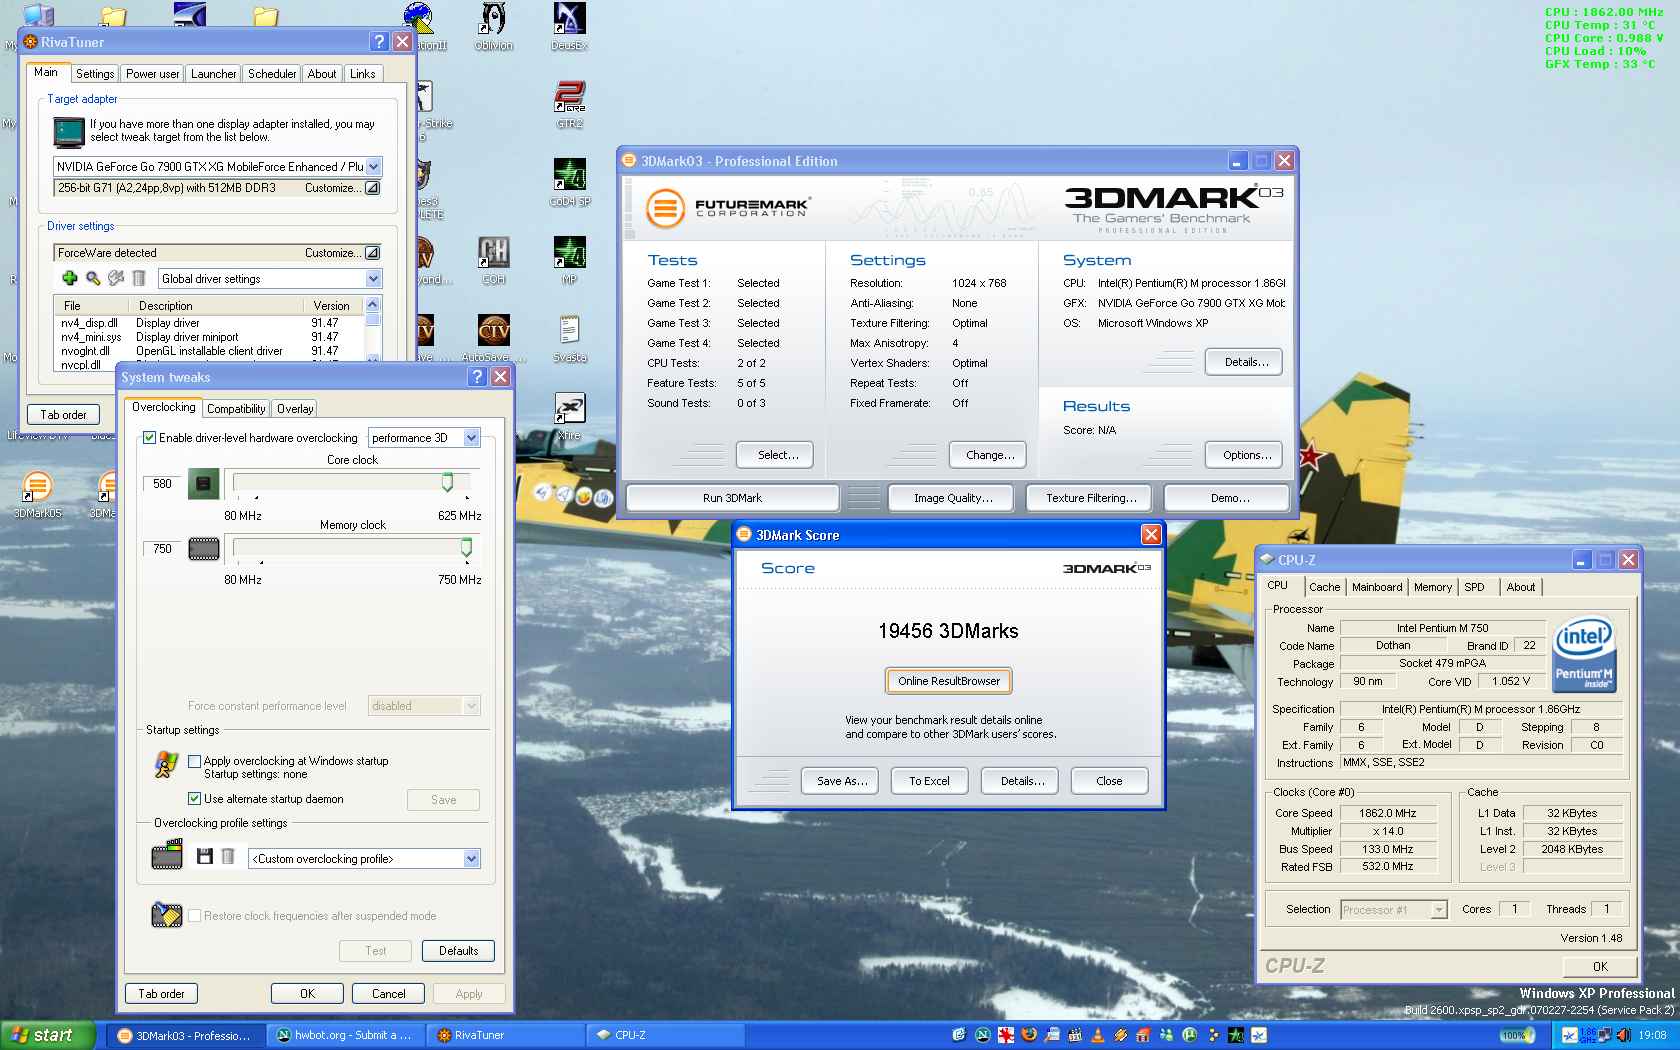Open the 3DMark05 desktop shortcut
Image resolution: width=1680 pixels, height=1050 pixels.
[37, 494]
